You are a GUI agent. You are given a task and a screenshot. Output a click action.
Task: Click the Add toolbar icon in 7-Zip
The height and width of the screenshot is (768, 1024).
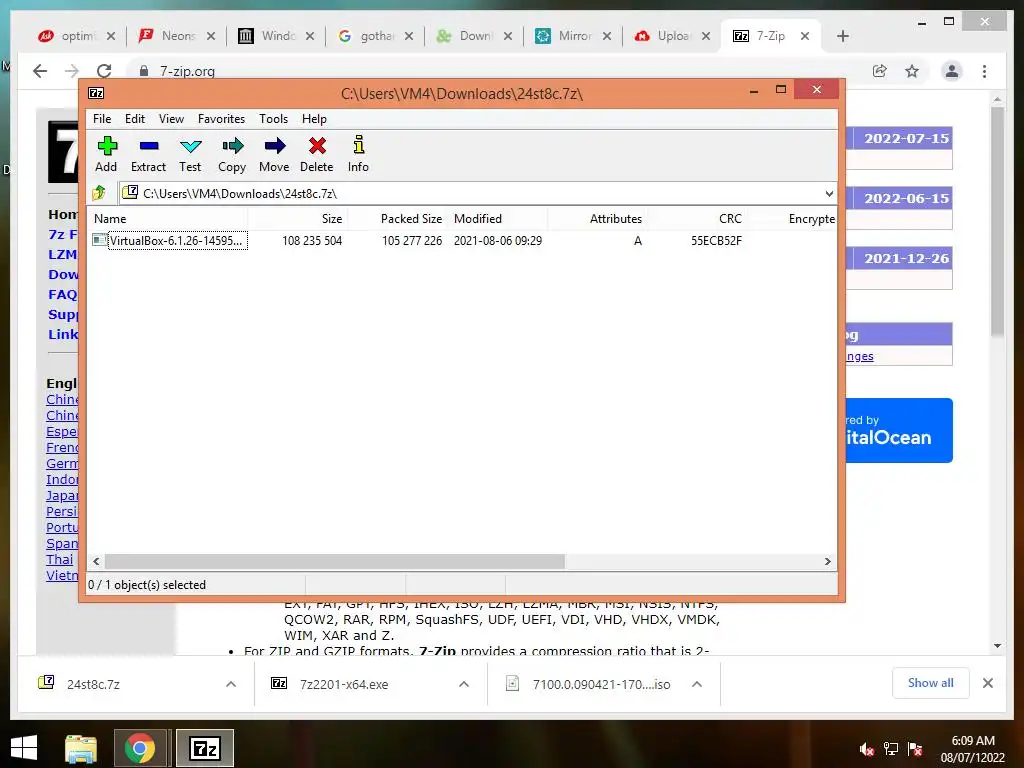pos(106,154)
